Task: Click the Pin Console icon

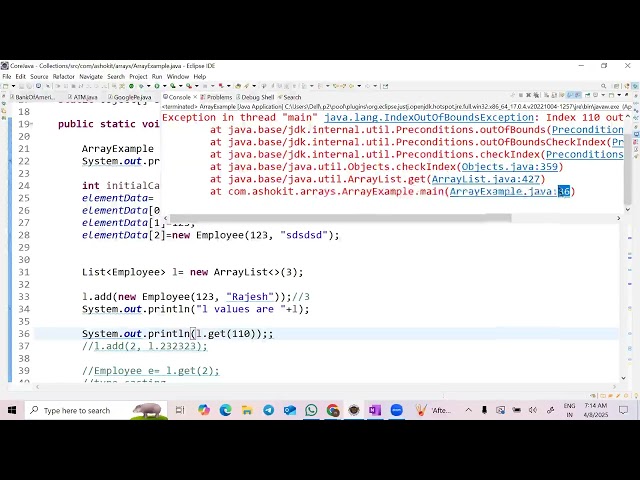Action: tap(588, 95)
